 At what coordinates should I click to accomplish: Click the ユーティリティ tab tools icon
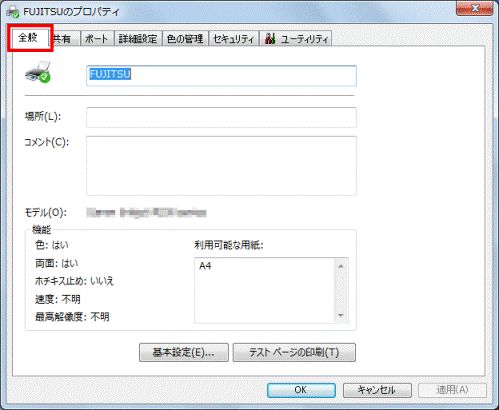click(x=270, y=39)
